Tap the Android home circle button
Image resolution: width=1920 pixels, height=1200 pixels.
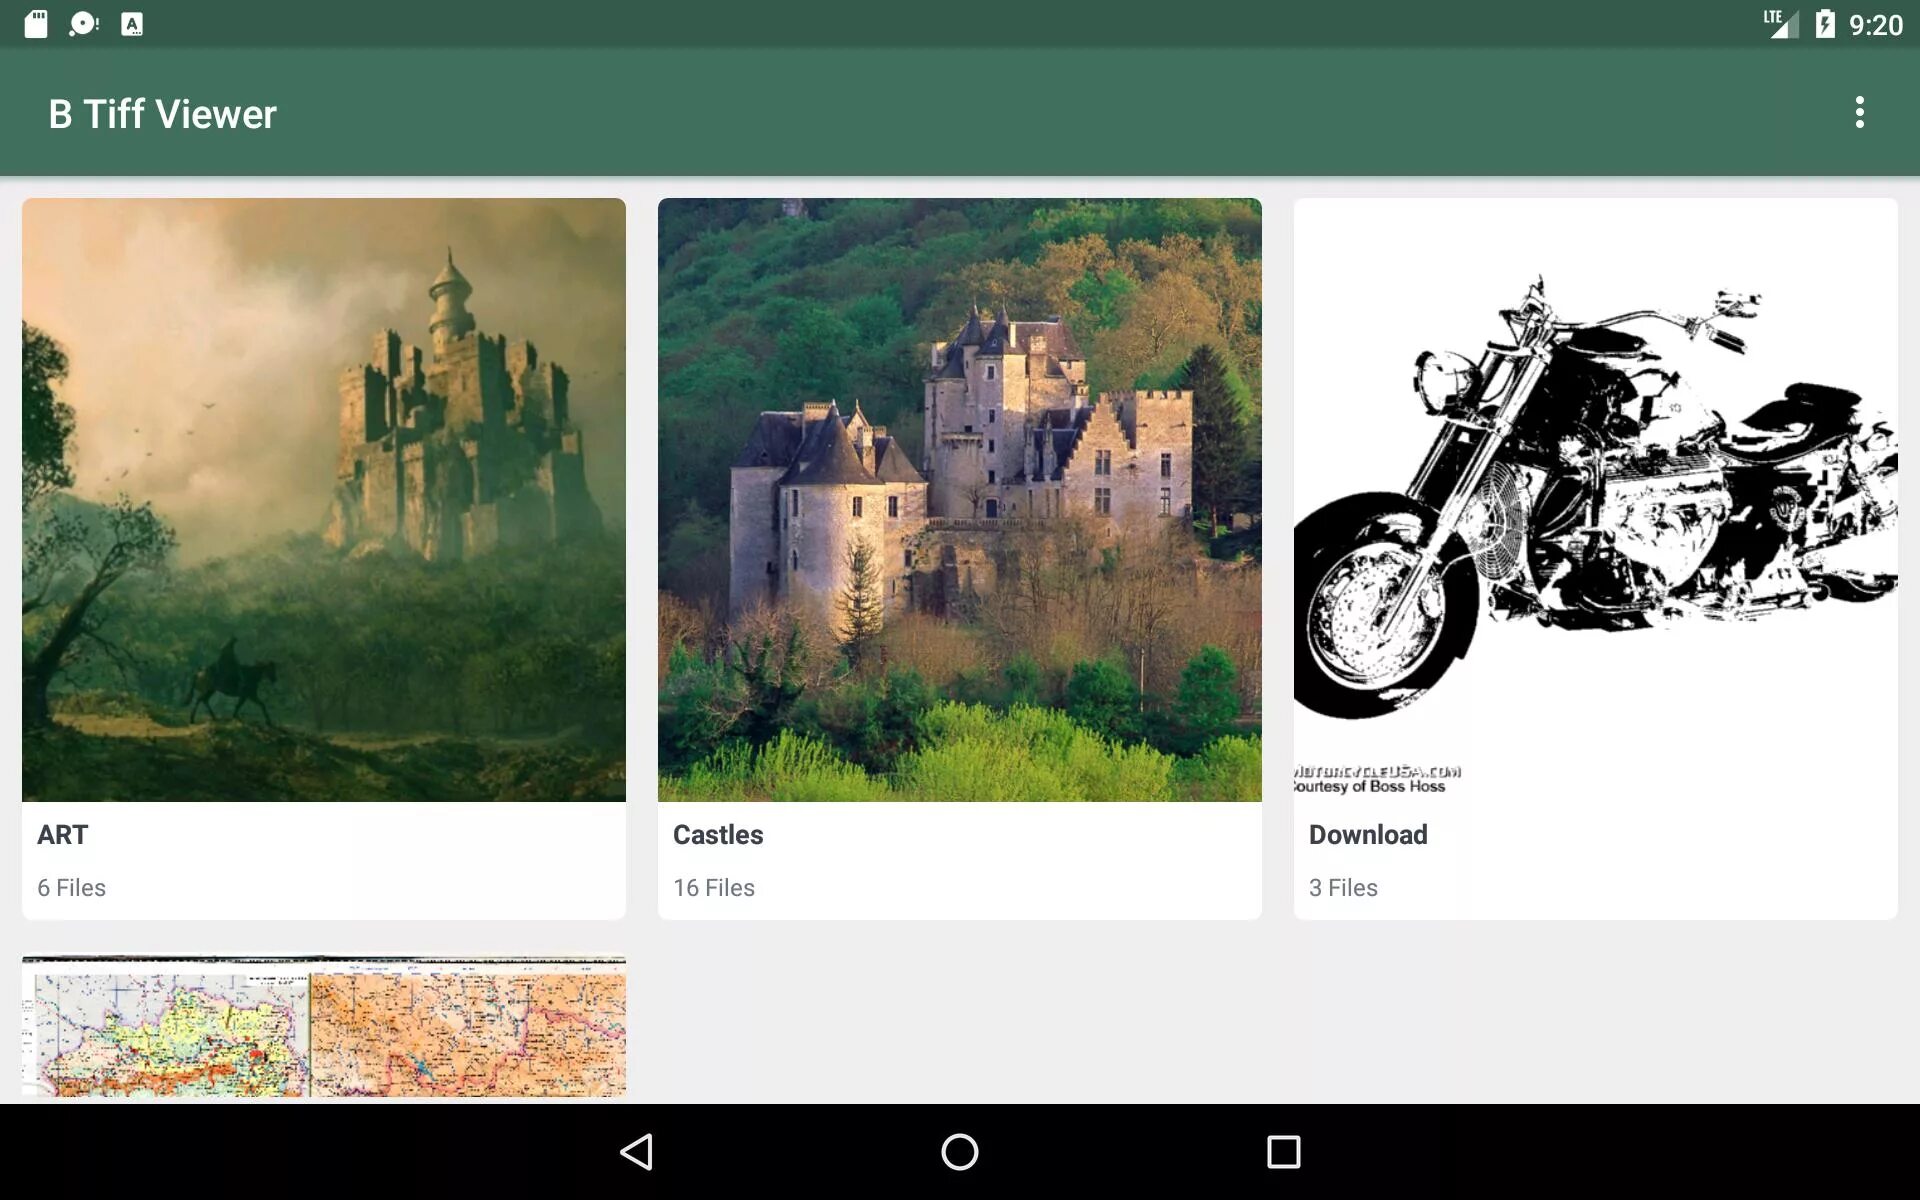[960, 1152]
